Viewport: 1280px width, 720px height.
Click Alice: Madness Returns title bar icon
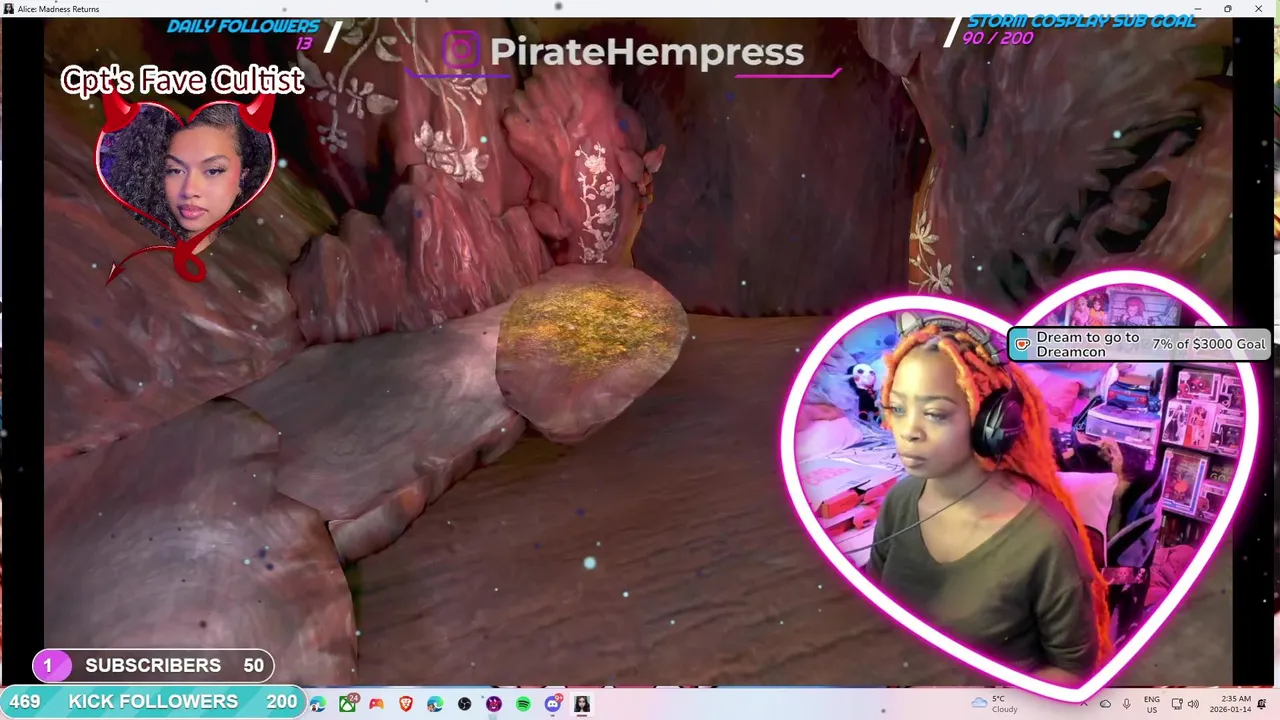[x=9, y=9]
